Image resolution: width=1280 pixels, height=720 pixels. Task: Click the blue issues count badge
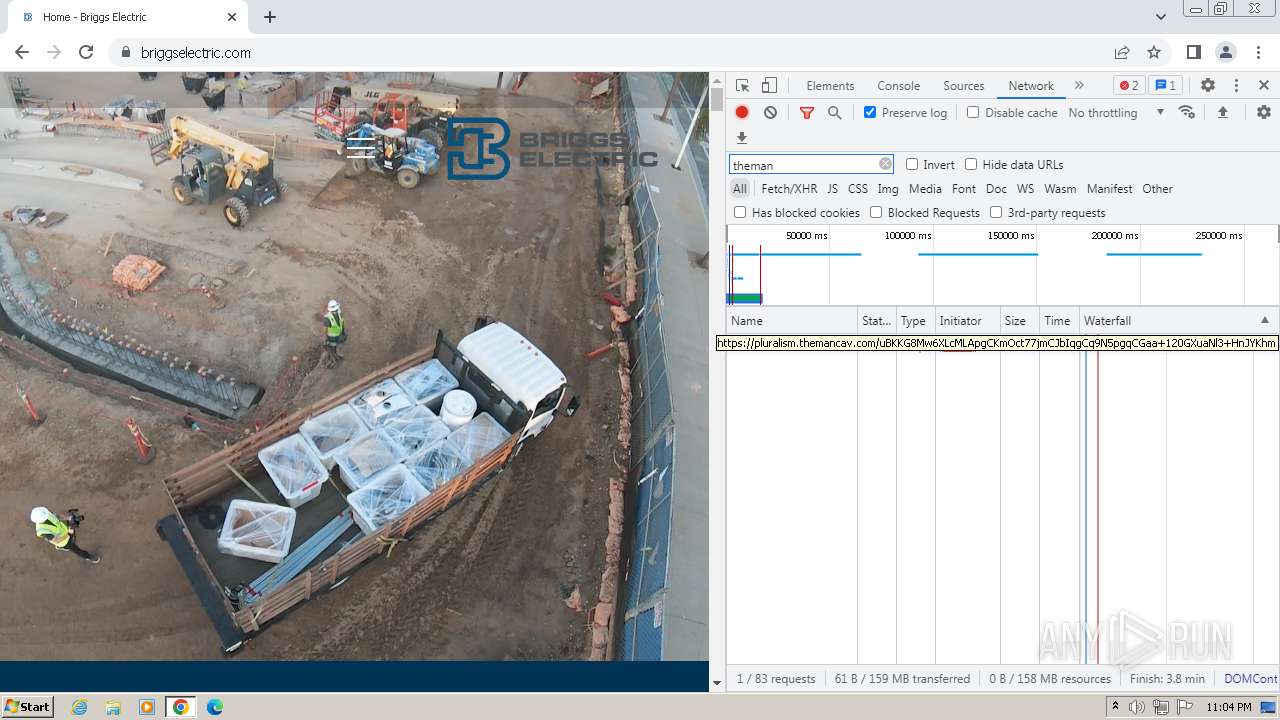(x=1165, y=86)
